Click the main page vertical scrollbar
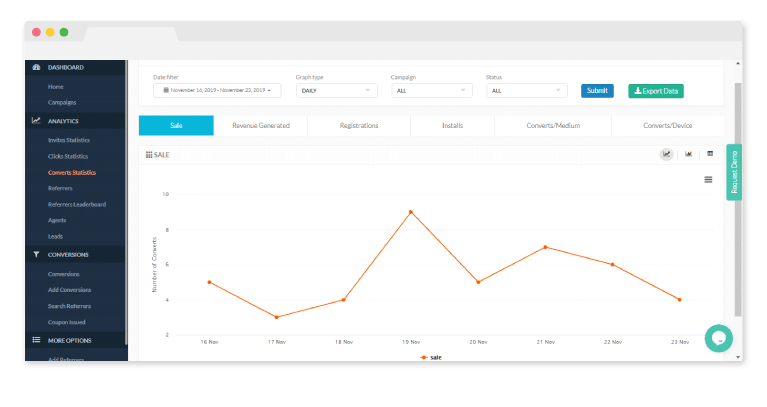This screenshot has width=767, height=407. click(738, 200)
